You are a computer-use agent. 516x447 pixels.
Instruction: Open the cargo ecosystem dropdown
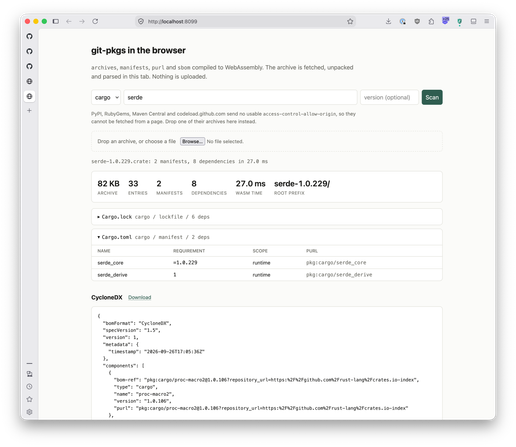coord(106,97)
